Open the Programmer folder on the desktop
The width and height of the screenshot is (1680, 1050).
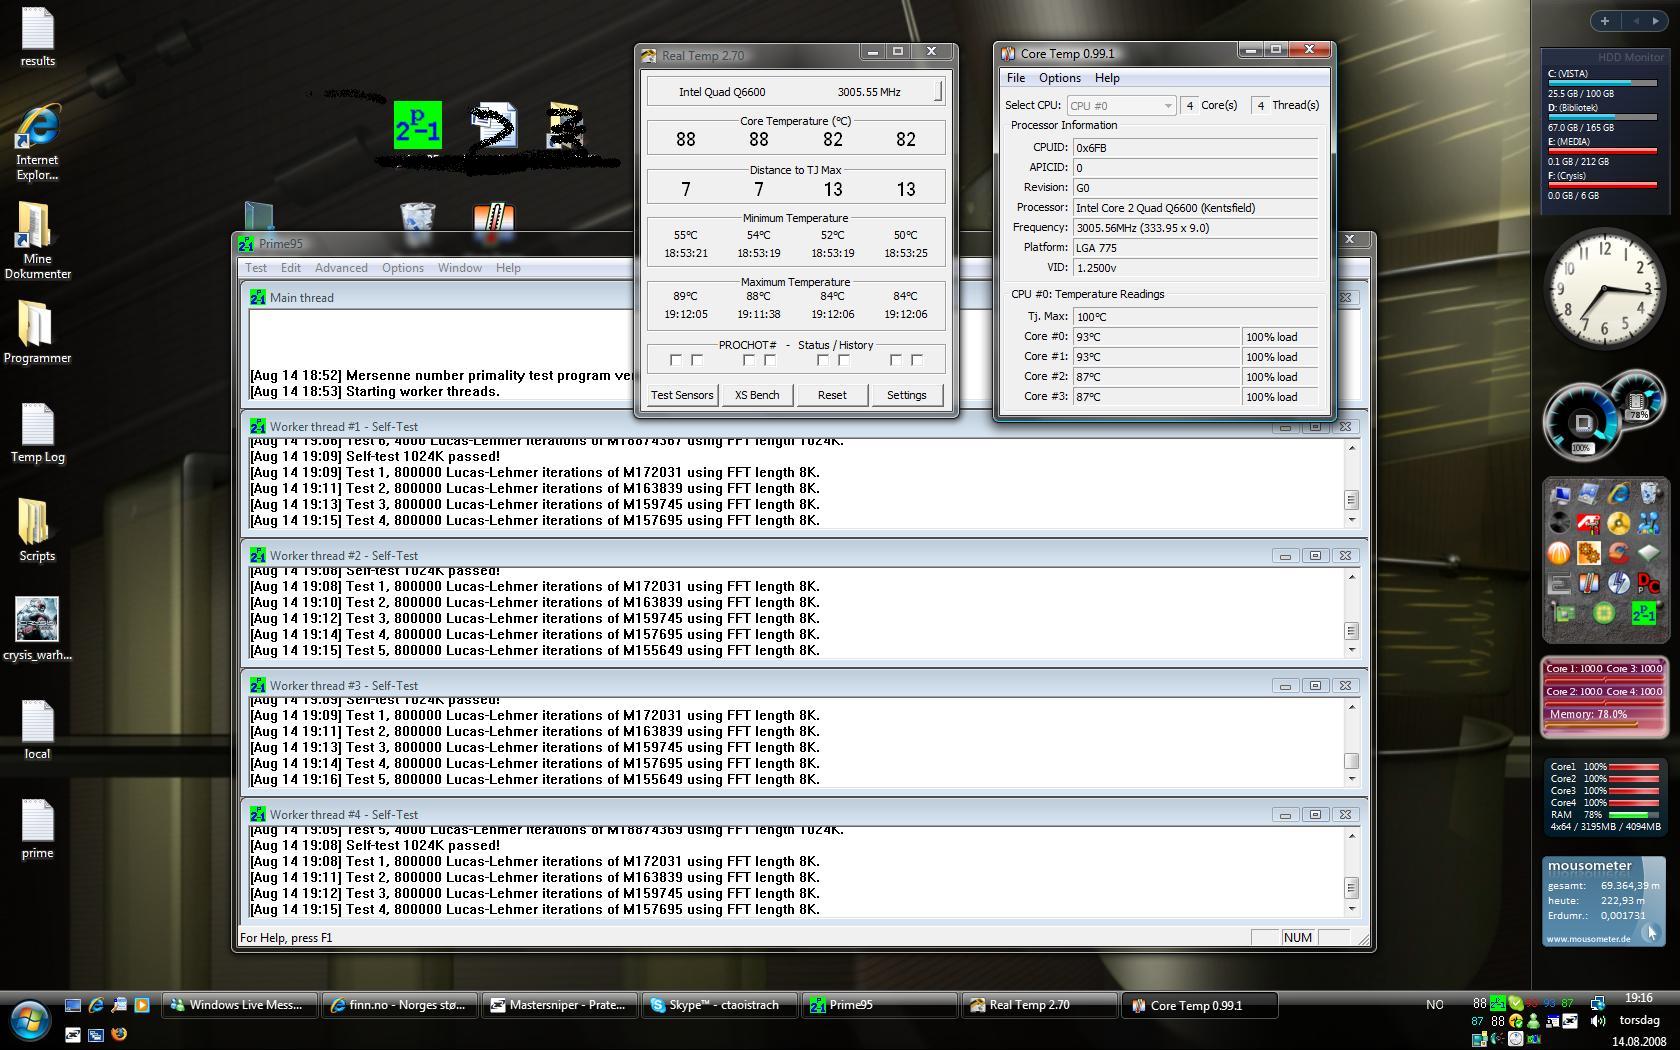37,333
